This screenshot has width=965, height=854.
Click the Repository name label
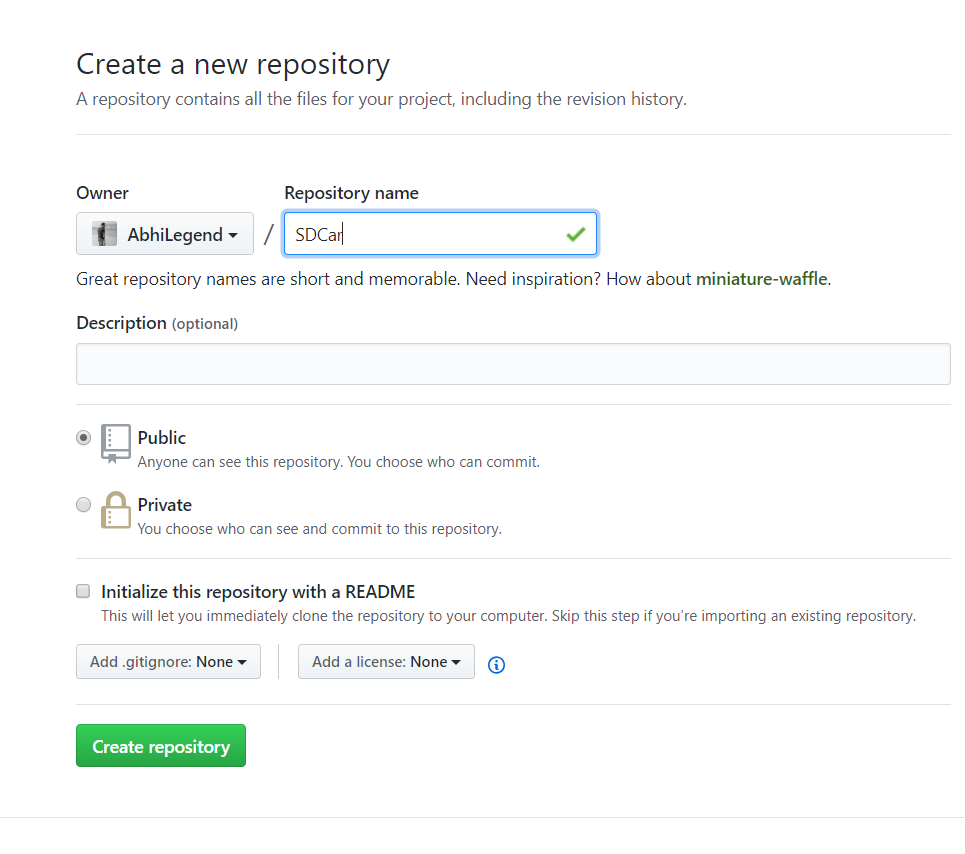351,193
